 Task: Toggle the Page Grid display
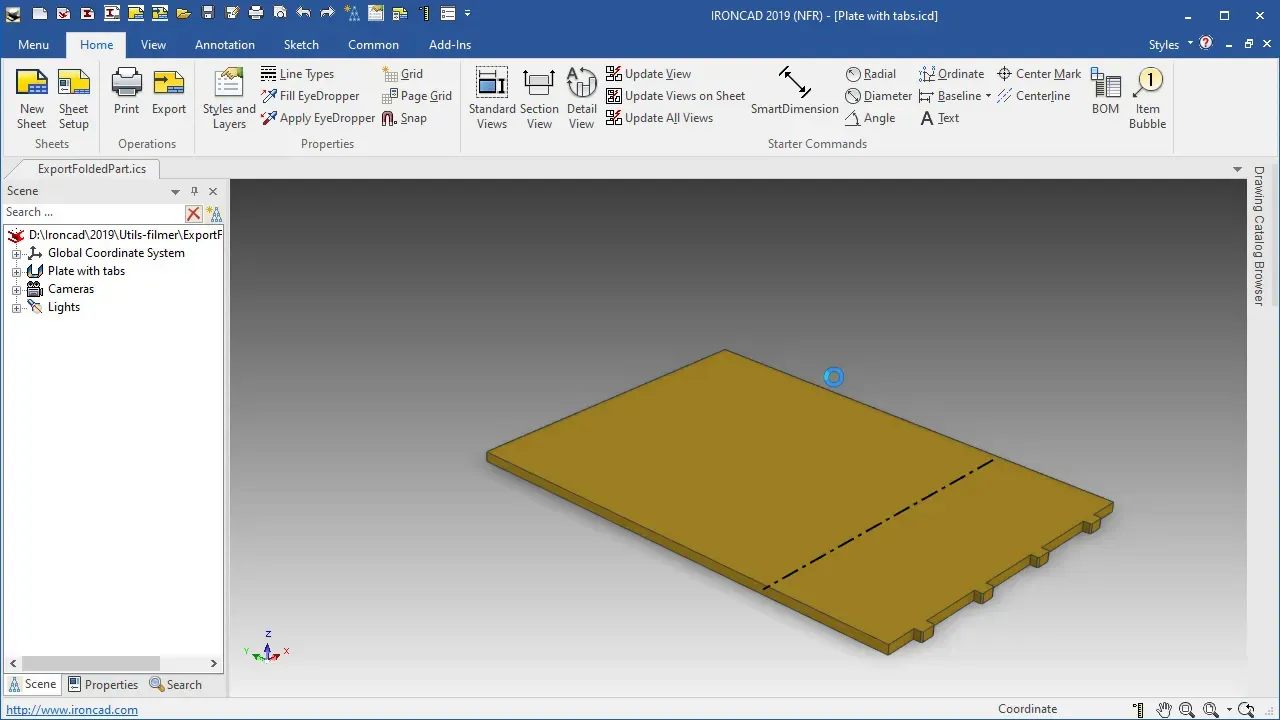coord(417,96)
